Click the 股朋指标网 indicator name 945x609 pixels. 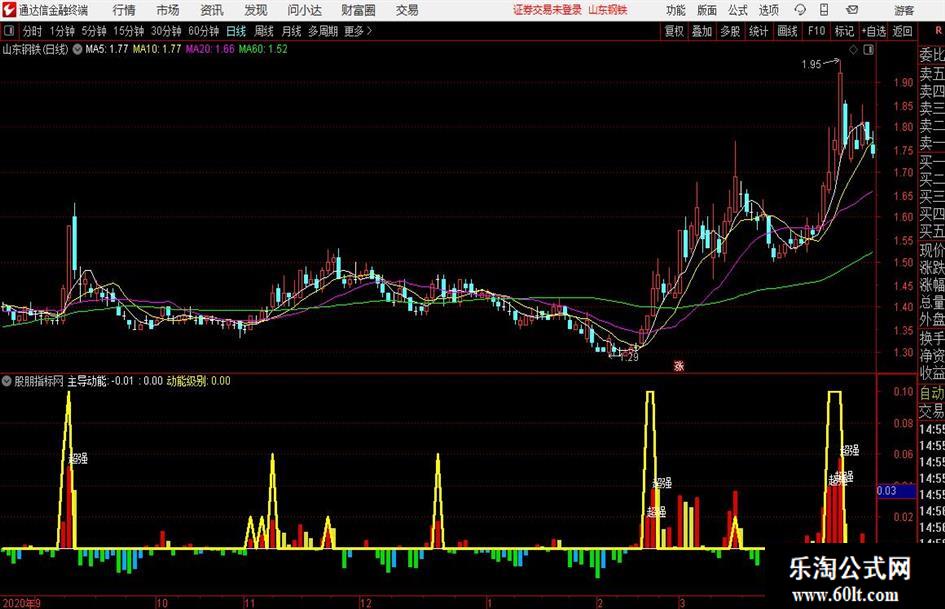[x=39, y=381]
